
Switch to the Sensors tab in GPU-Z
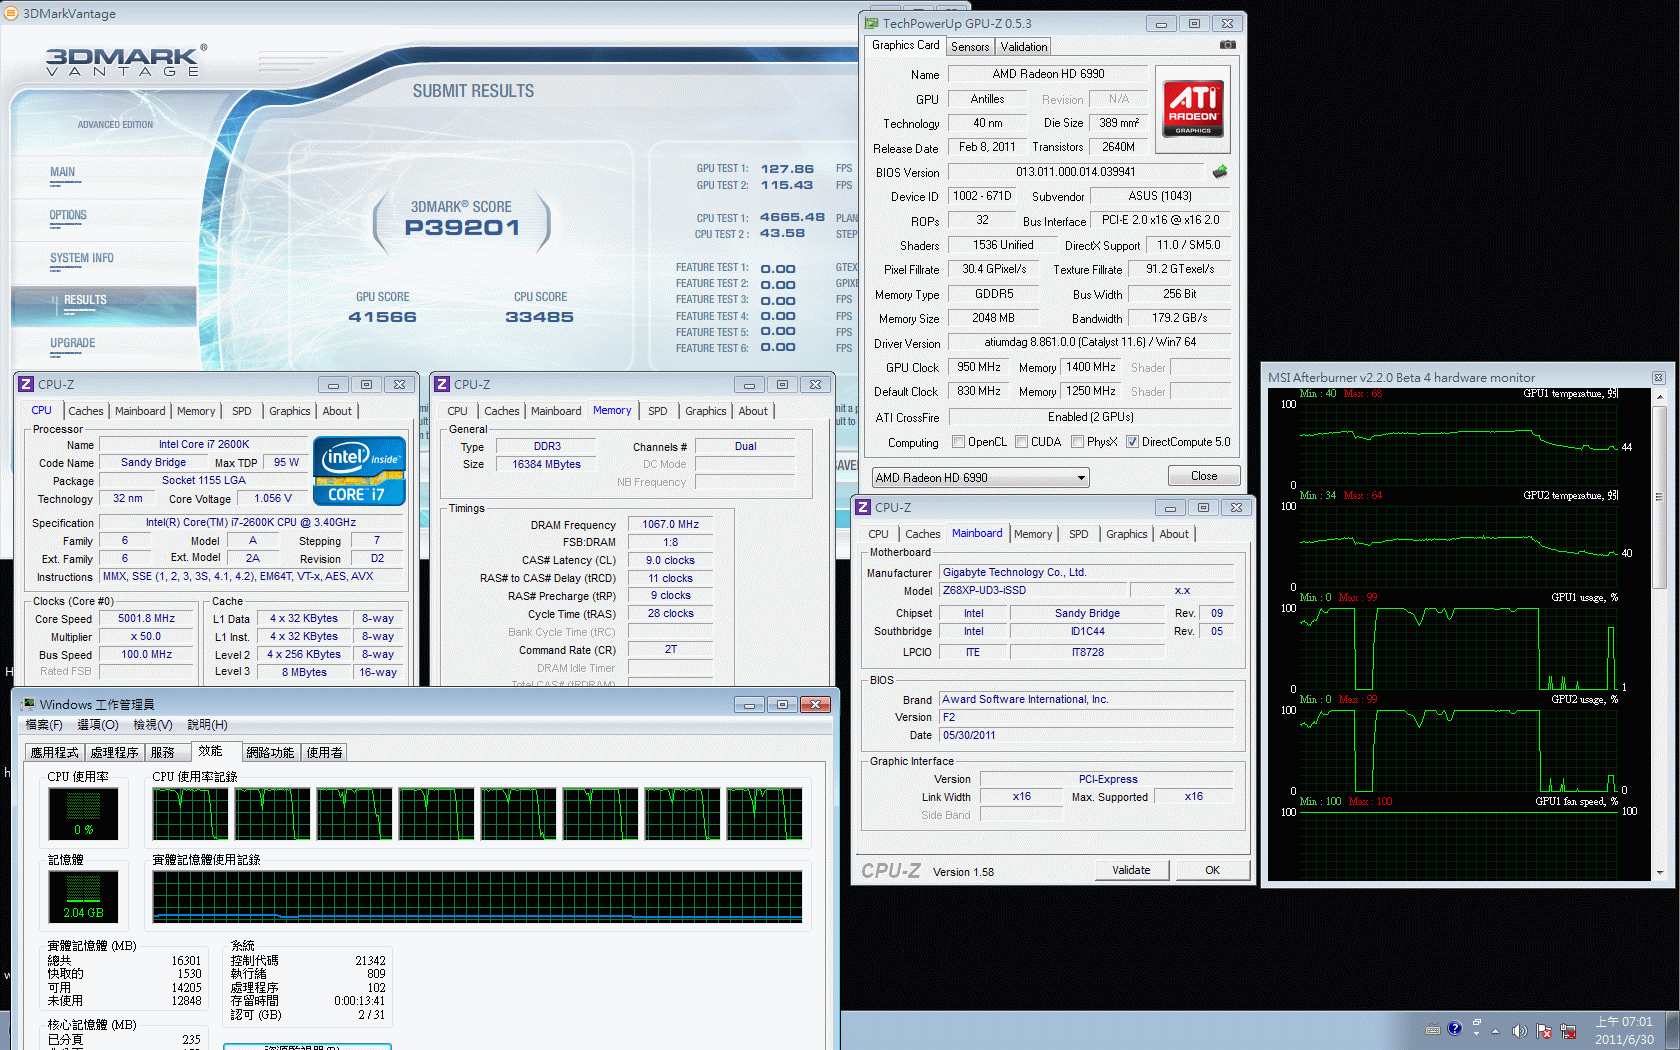point(970,47)
